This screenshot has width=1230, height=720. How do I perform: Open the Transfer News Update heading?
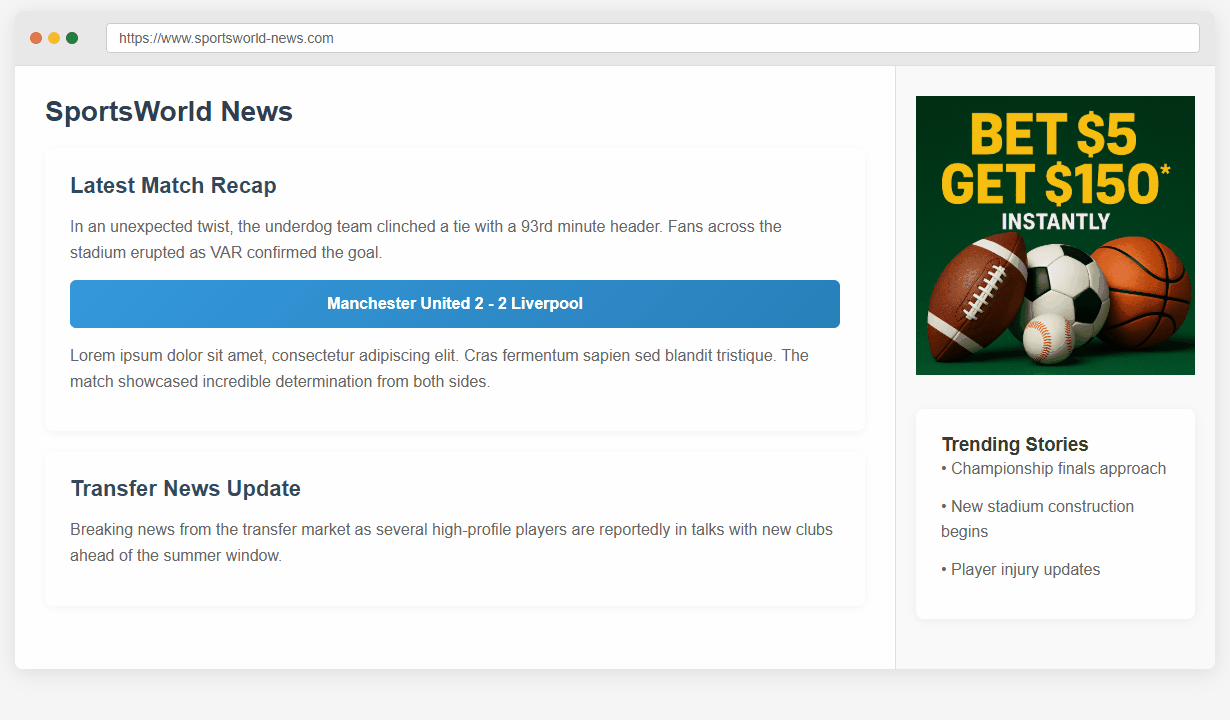pos(185,488)
